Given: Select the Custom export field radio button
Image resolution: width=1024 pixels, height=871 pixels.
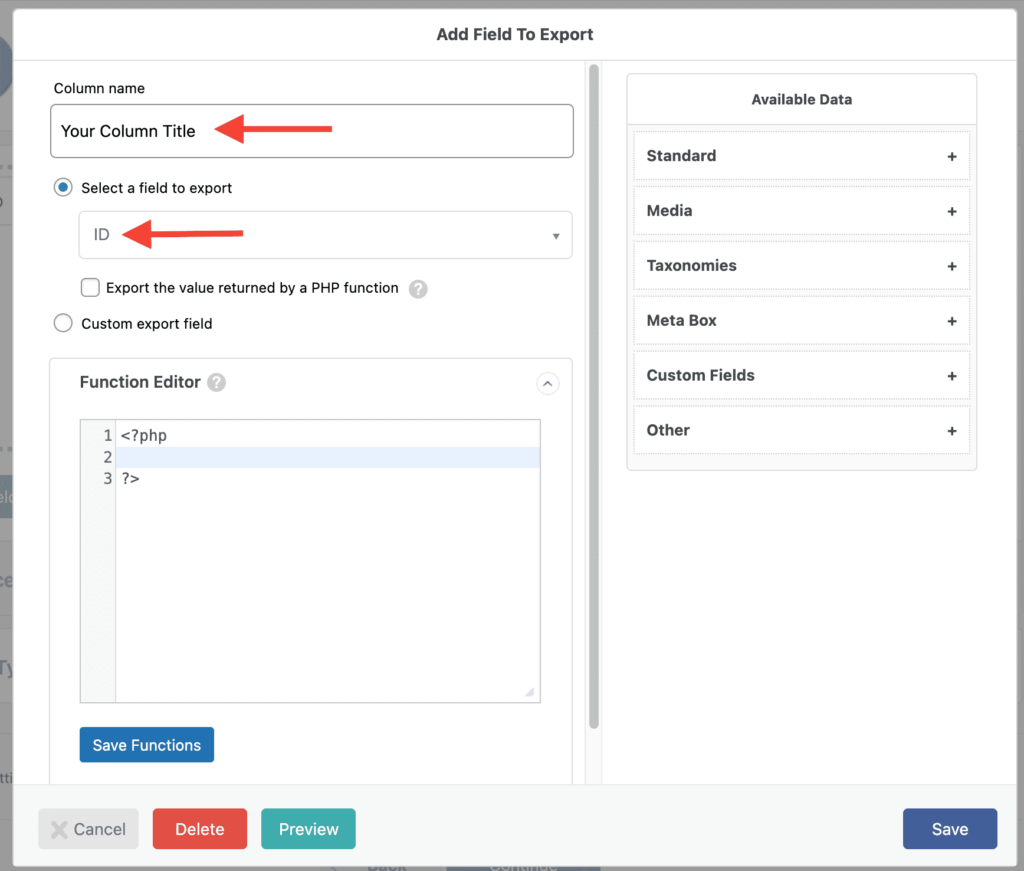Looking at the screenshot, I should tap(62, 323).
